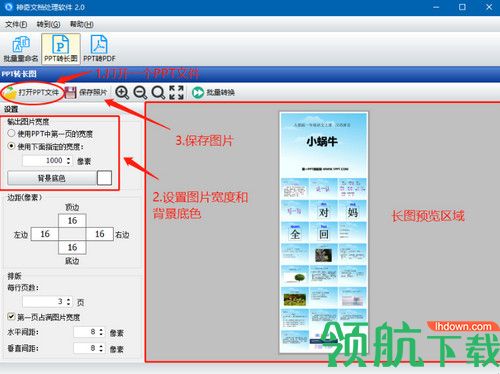500x374 pixels.
Task: Zoom out of the long image preview
Action: (x=140, y=92)
